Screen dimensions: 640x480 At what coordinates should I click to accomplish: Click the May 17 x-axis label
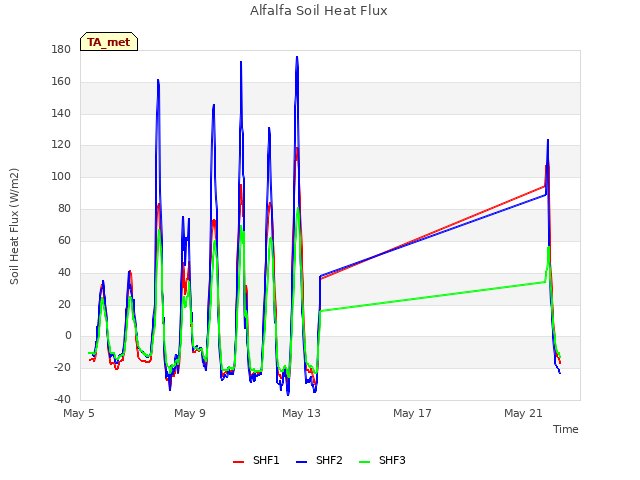tap(412, 413)
